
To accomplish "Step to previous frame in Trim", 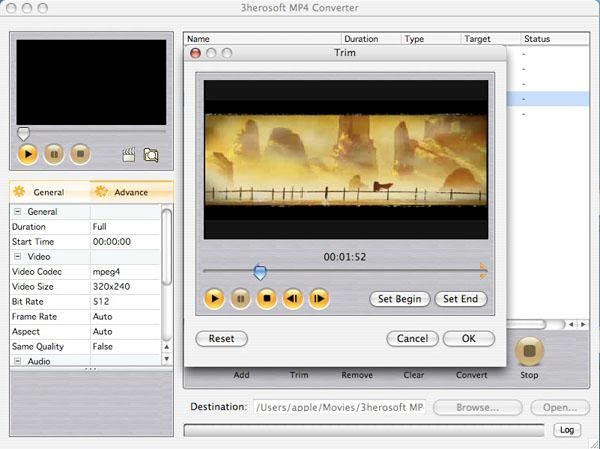I will coord(293,298).
